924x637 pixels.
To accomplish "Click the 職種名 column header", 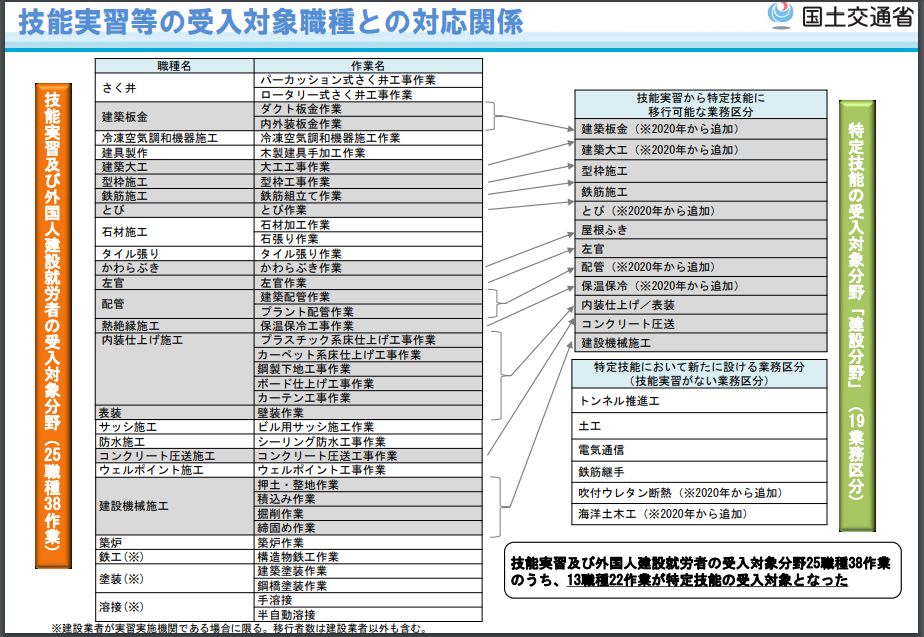I will click(x=174, y=65).
